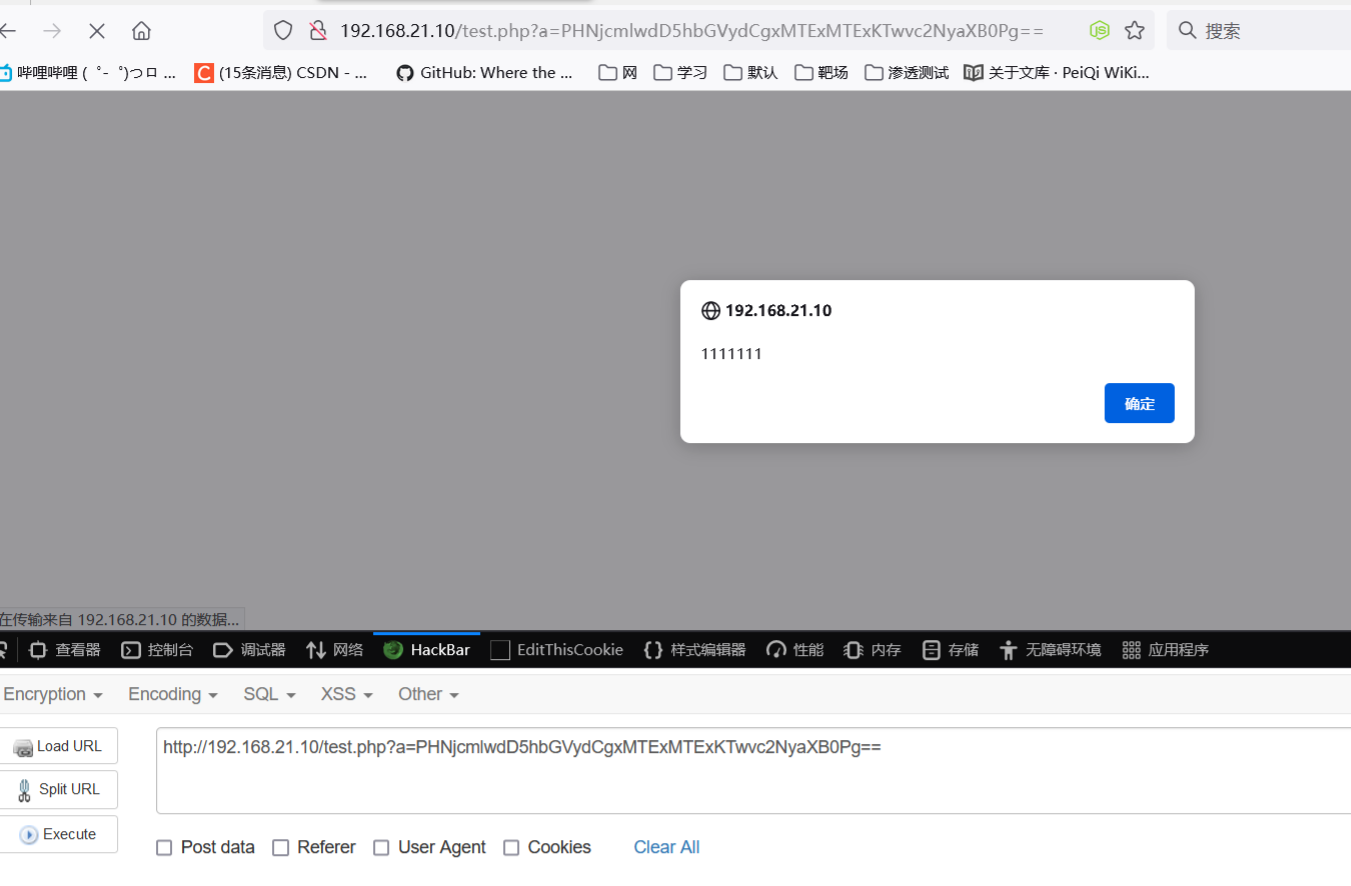Open the Encryption menu in HackBar

[47, 693]
